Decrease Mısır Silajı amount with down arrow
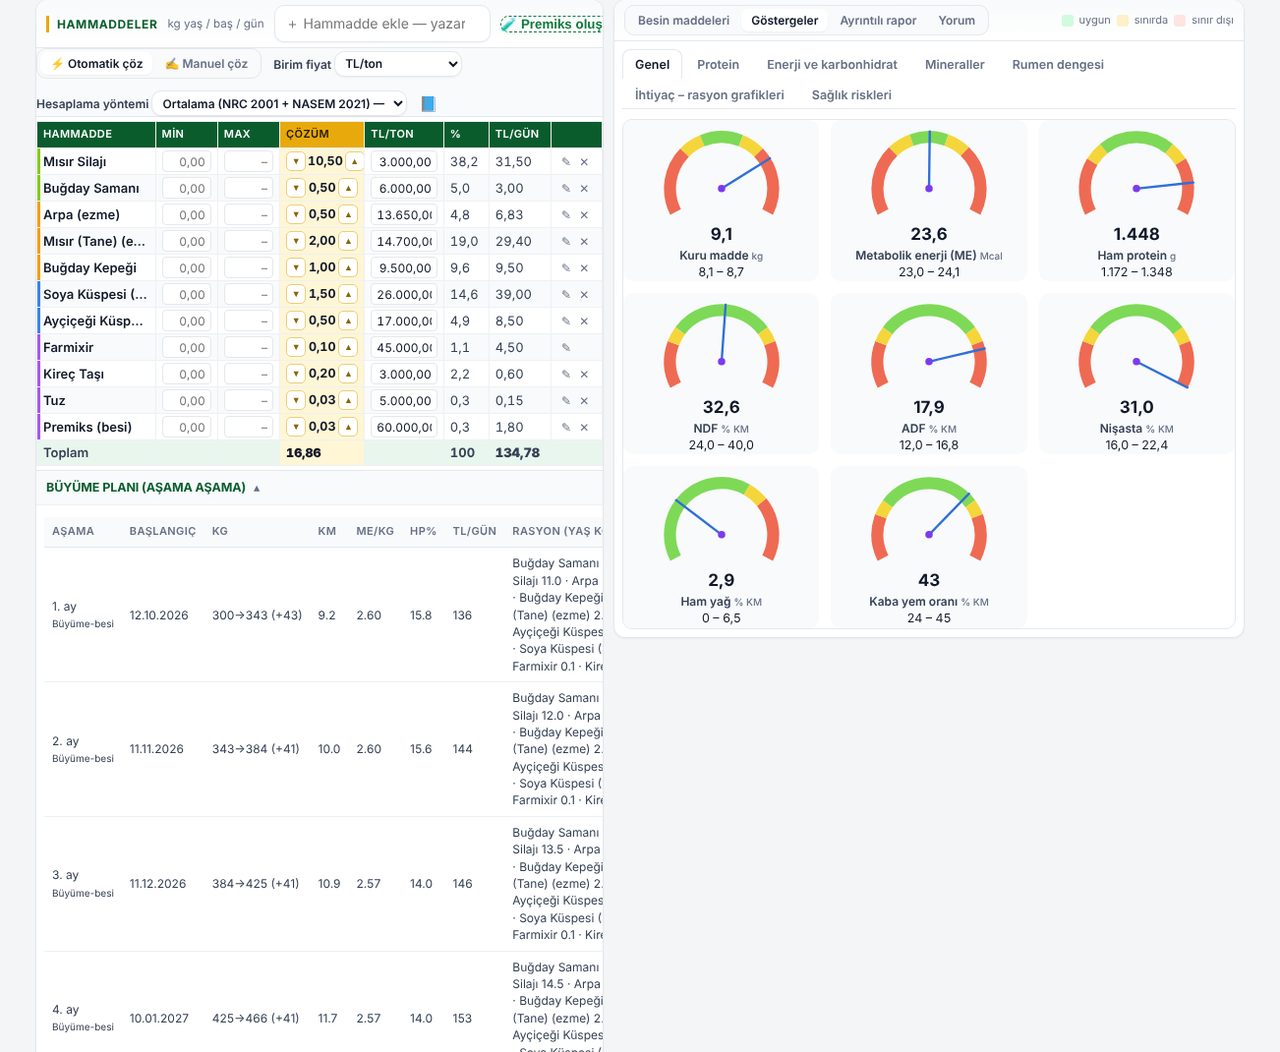 pos(296,161)
